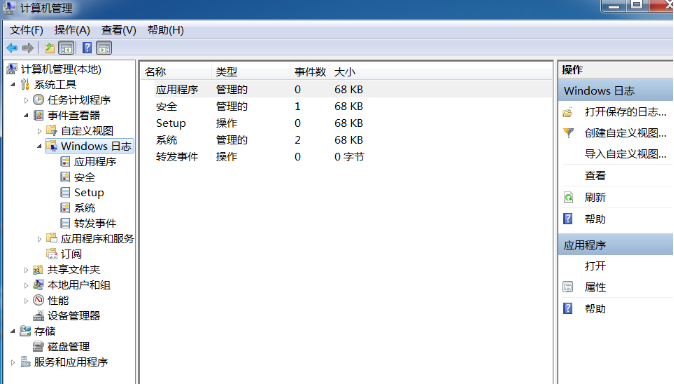This screenshot has height=384, width=674.
Task: Select the Setup row in list
Action: coord(346,123)
